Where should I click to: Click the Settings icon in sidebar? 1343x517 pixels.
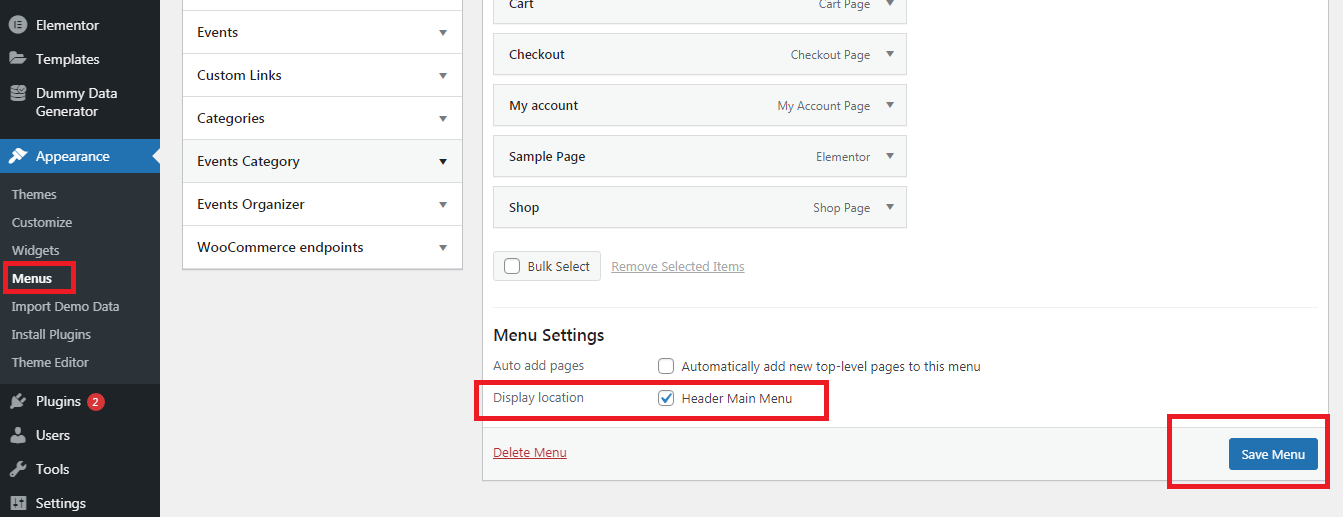[18, 503]
